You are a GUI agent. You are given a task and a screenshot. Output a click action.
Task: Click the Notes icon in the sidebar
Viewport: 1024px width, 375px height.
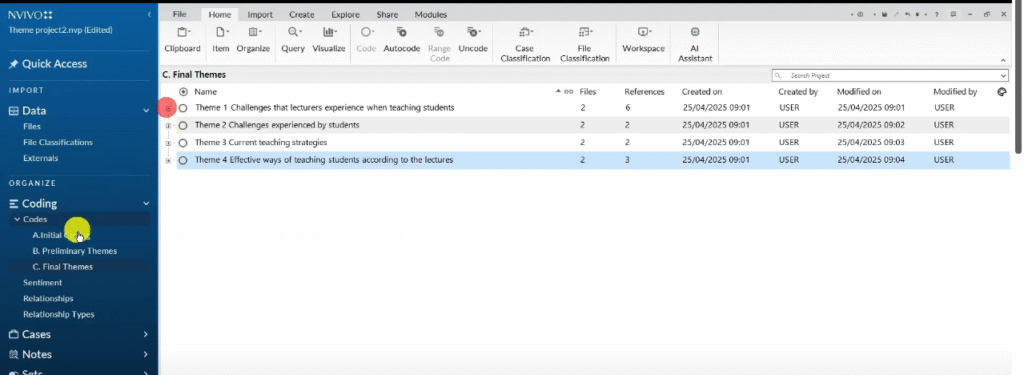pos(13,355)
